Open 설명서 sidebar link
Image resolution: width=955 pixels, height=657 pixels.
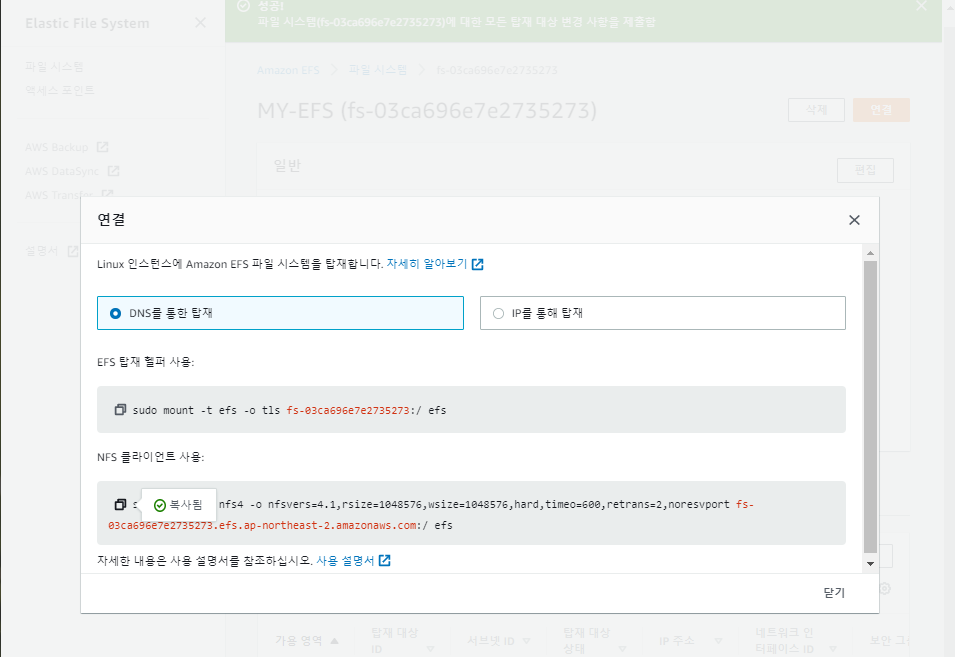point(41,251)
